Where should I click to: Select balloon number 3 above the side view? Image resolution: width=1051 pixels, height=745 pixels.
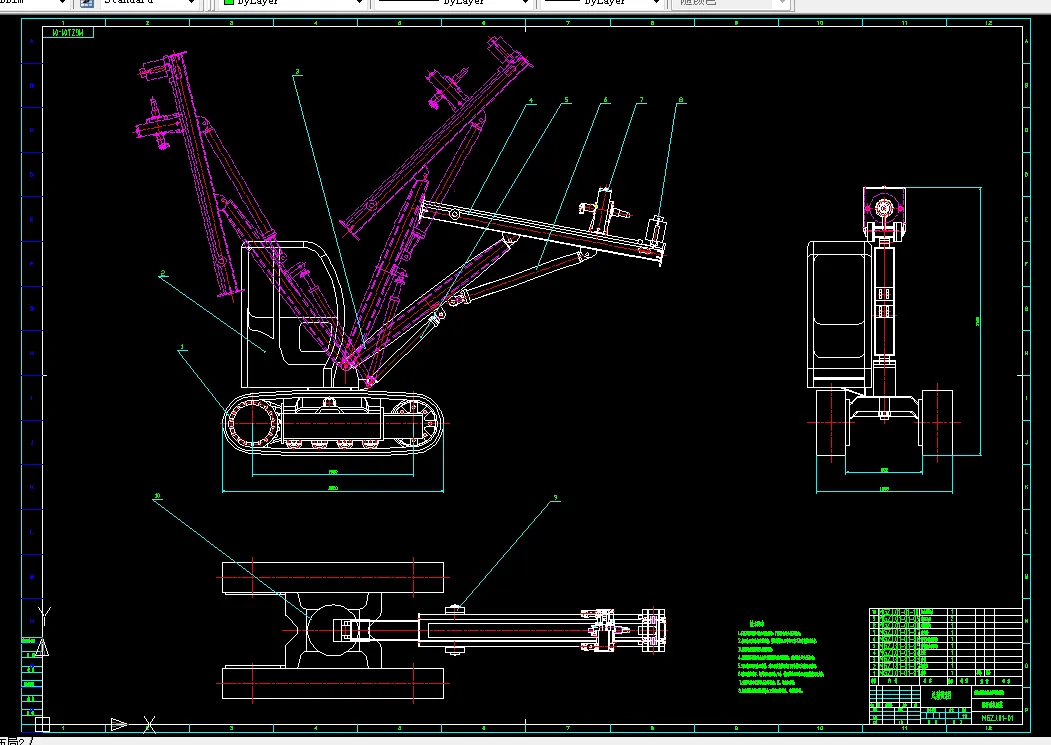(x=298, y=72)
